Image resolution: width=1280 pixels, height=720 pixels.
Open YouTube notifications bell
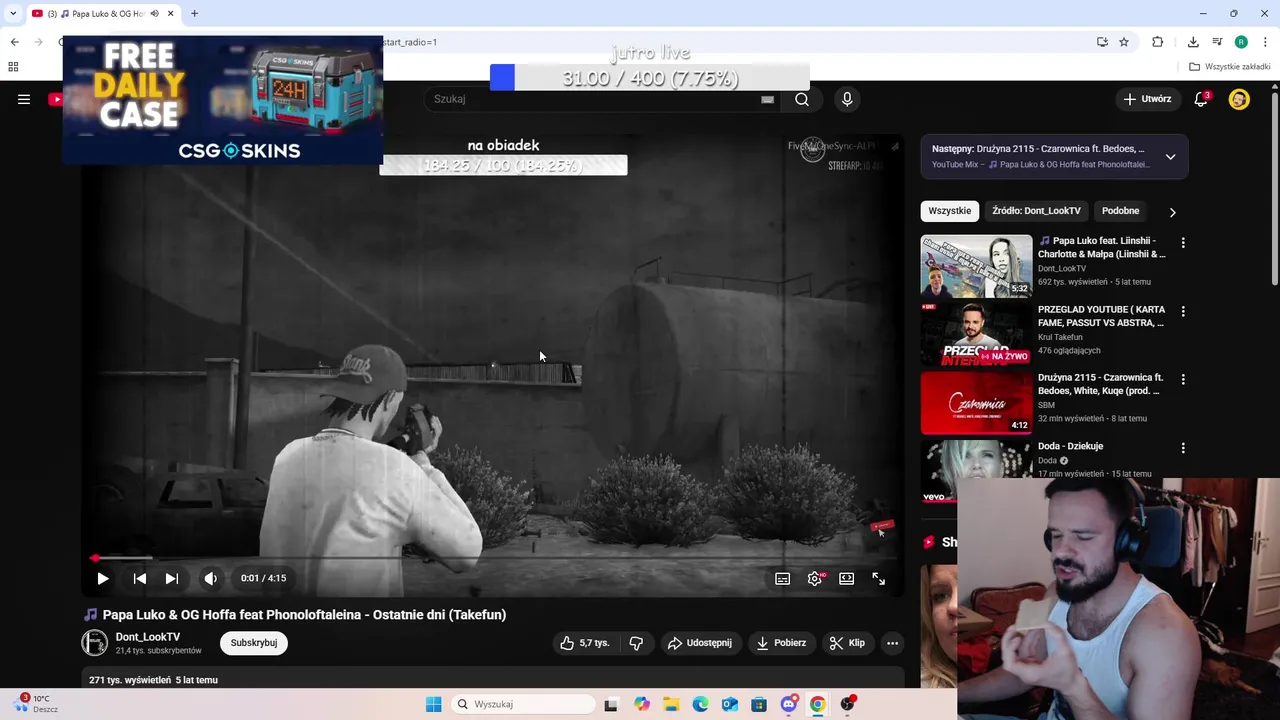(x=1201, y=99)
